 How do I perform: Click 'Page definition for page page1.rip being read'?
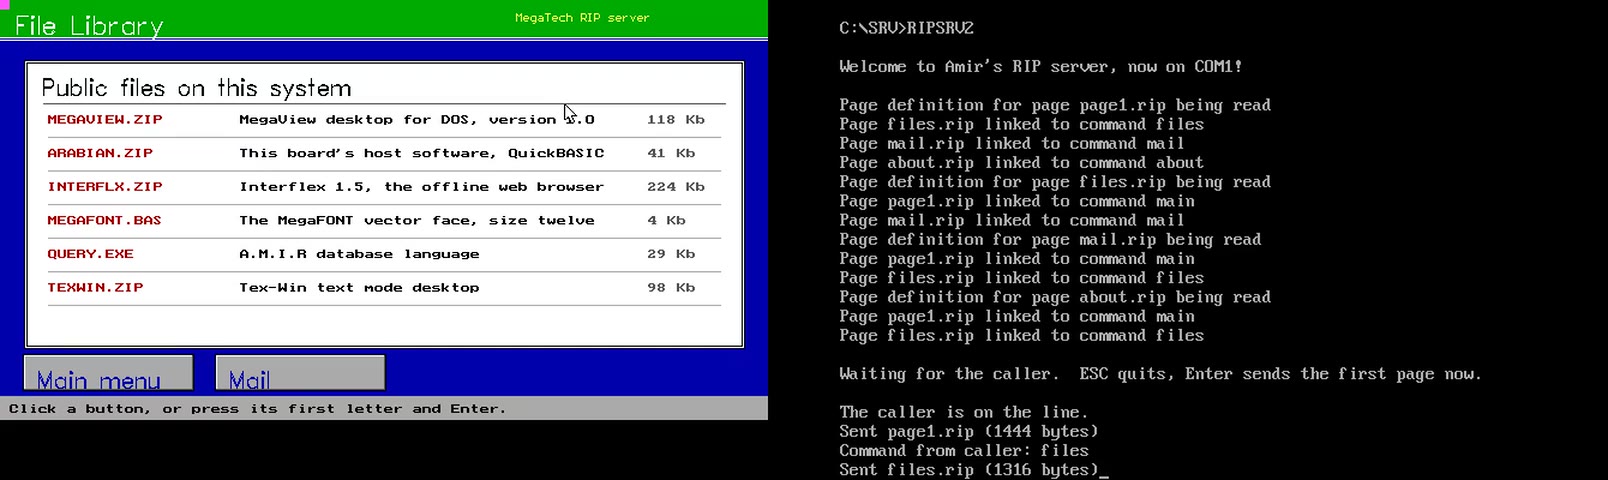coord(1055,105)
